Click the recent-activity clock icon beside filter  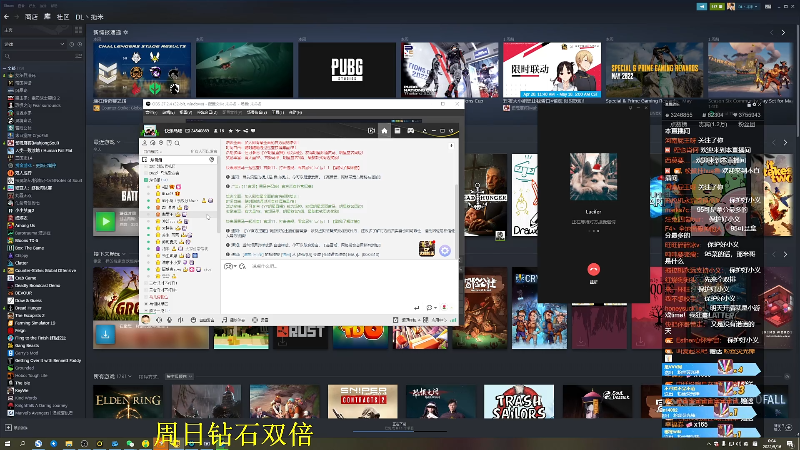click(x=71, y=44)
